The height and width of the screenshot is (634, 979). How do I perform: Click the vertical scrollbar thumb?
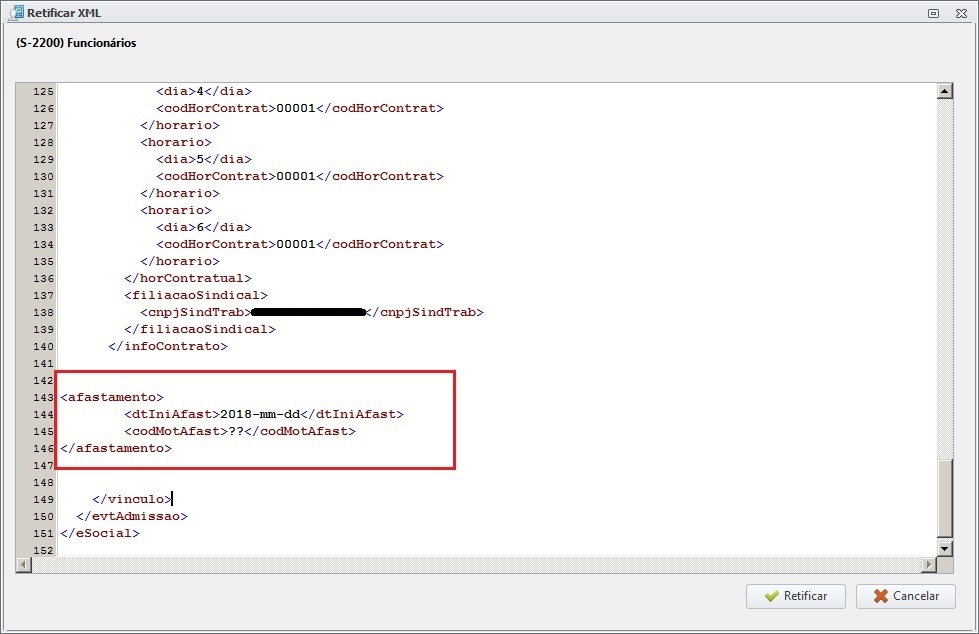pos(945,498)
